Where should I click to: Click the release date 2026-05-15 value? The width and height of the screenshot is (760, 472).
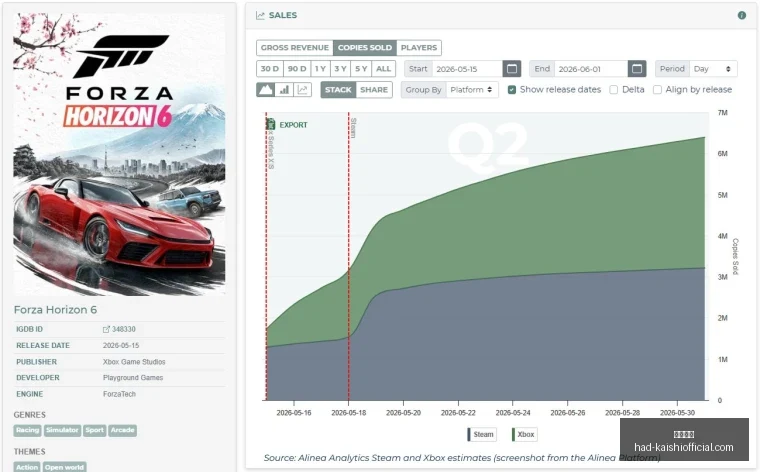(121, 346)
